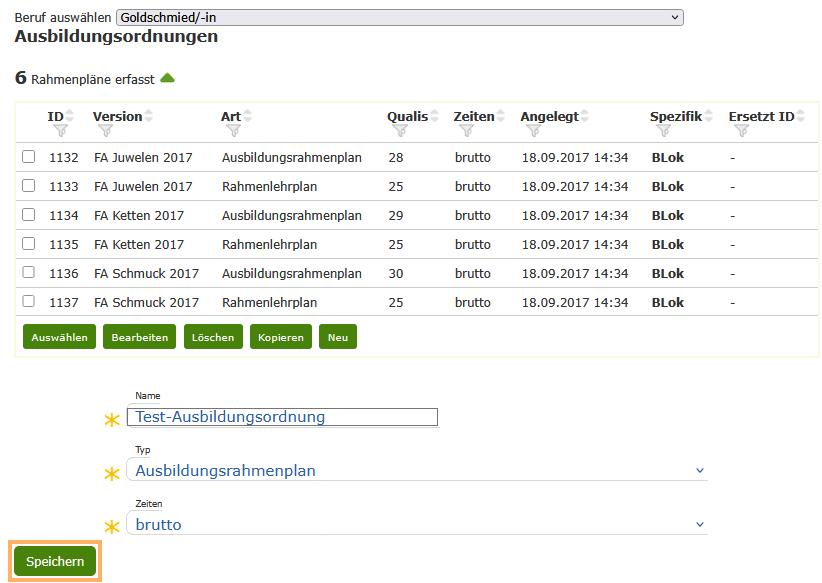The height and width of the screenshot is (583, 822).
Task: Click the Neu button
Action: pos(337,337)
